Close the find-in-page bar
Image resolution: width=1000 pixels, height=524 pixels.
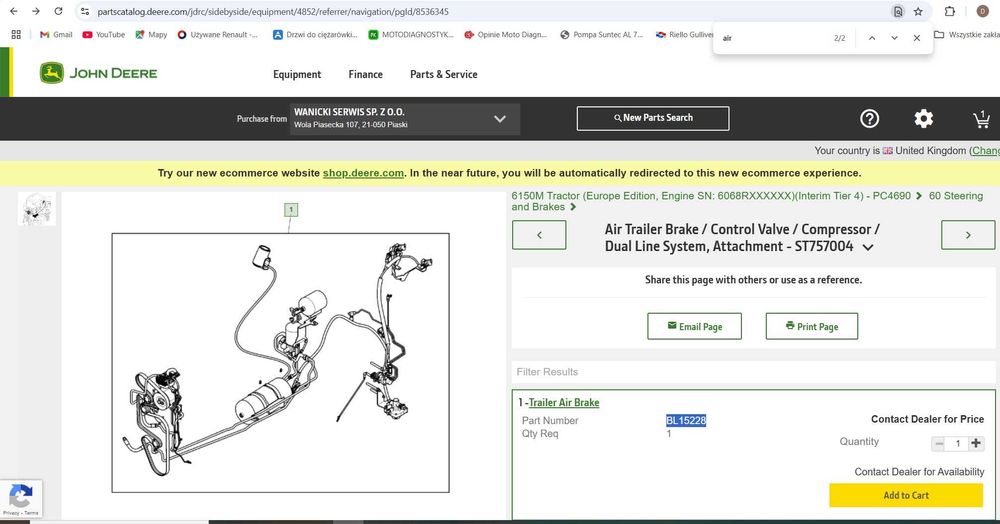tap(916, 38)
